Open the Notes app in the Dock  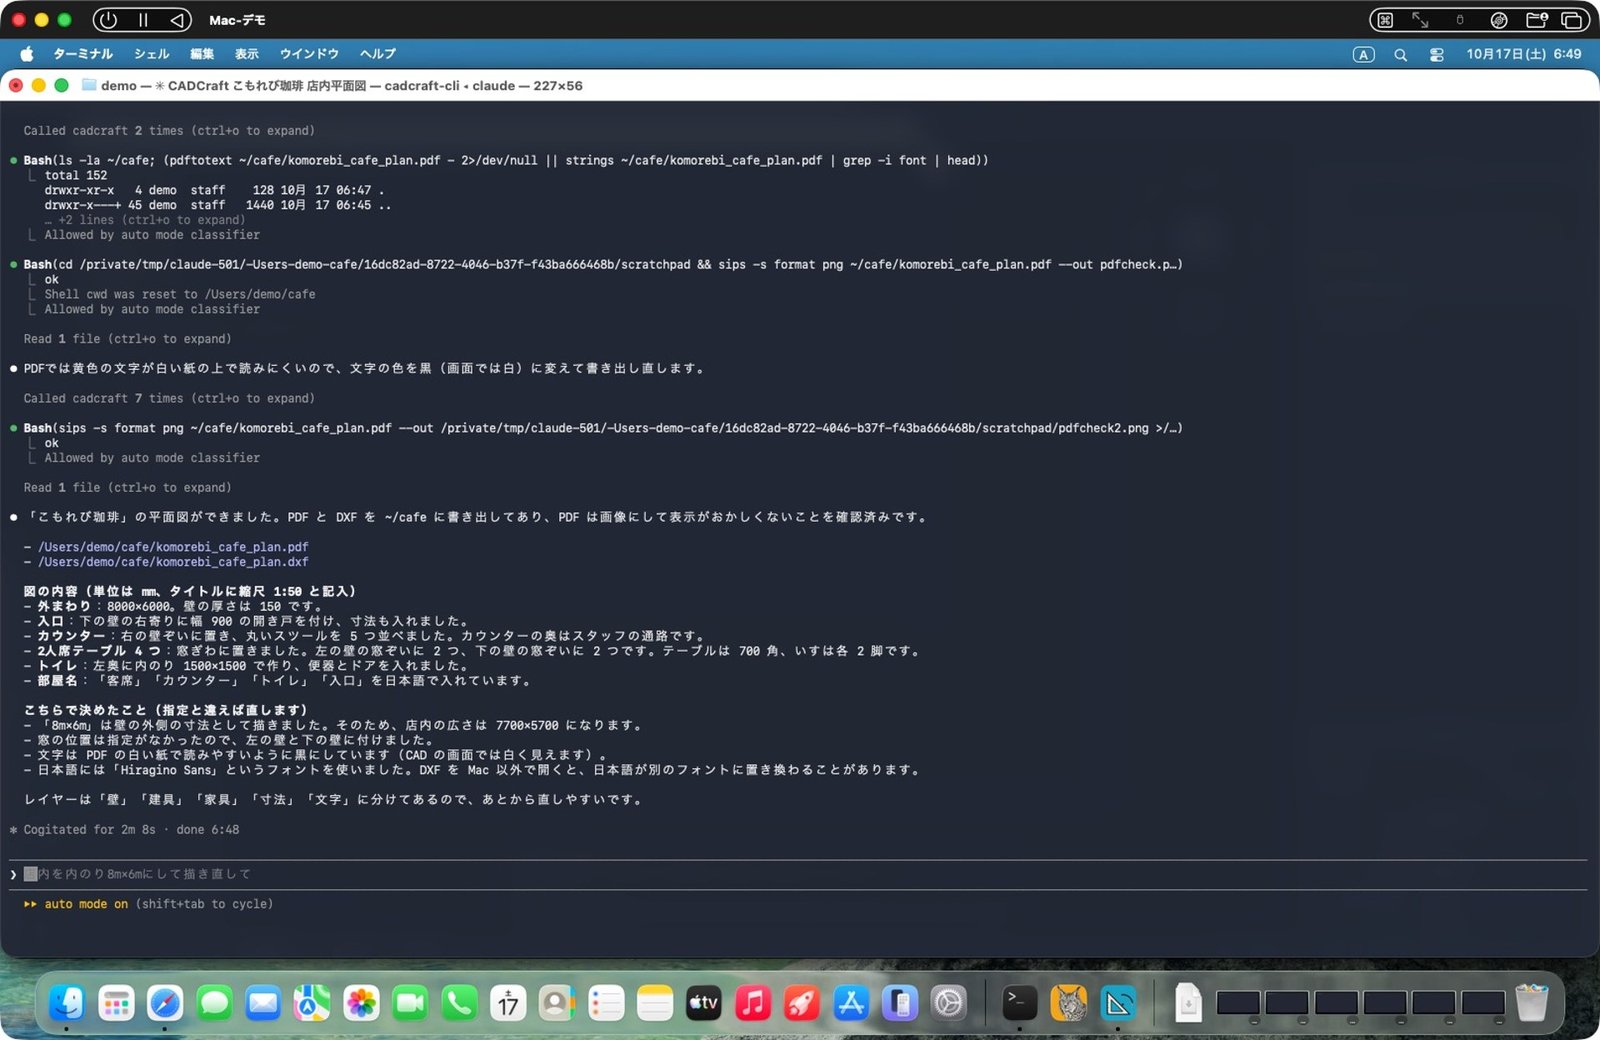pos(655,1003)
